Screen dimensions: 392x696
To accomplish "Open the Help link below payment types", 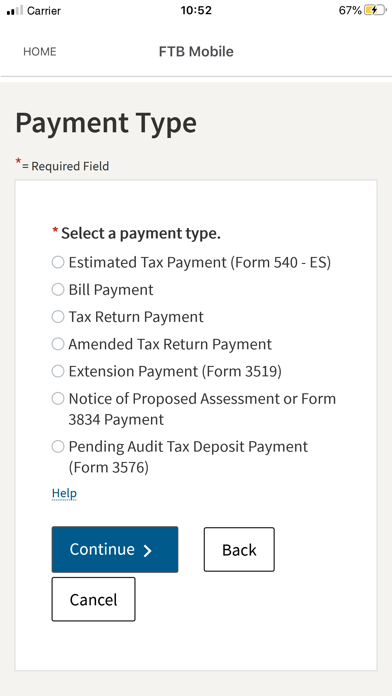I will click(x=64, y=493).
